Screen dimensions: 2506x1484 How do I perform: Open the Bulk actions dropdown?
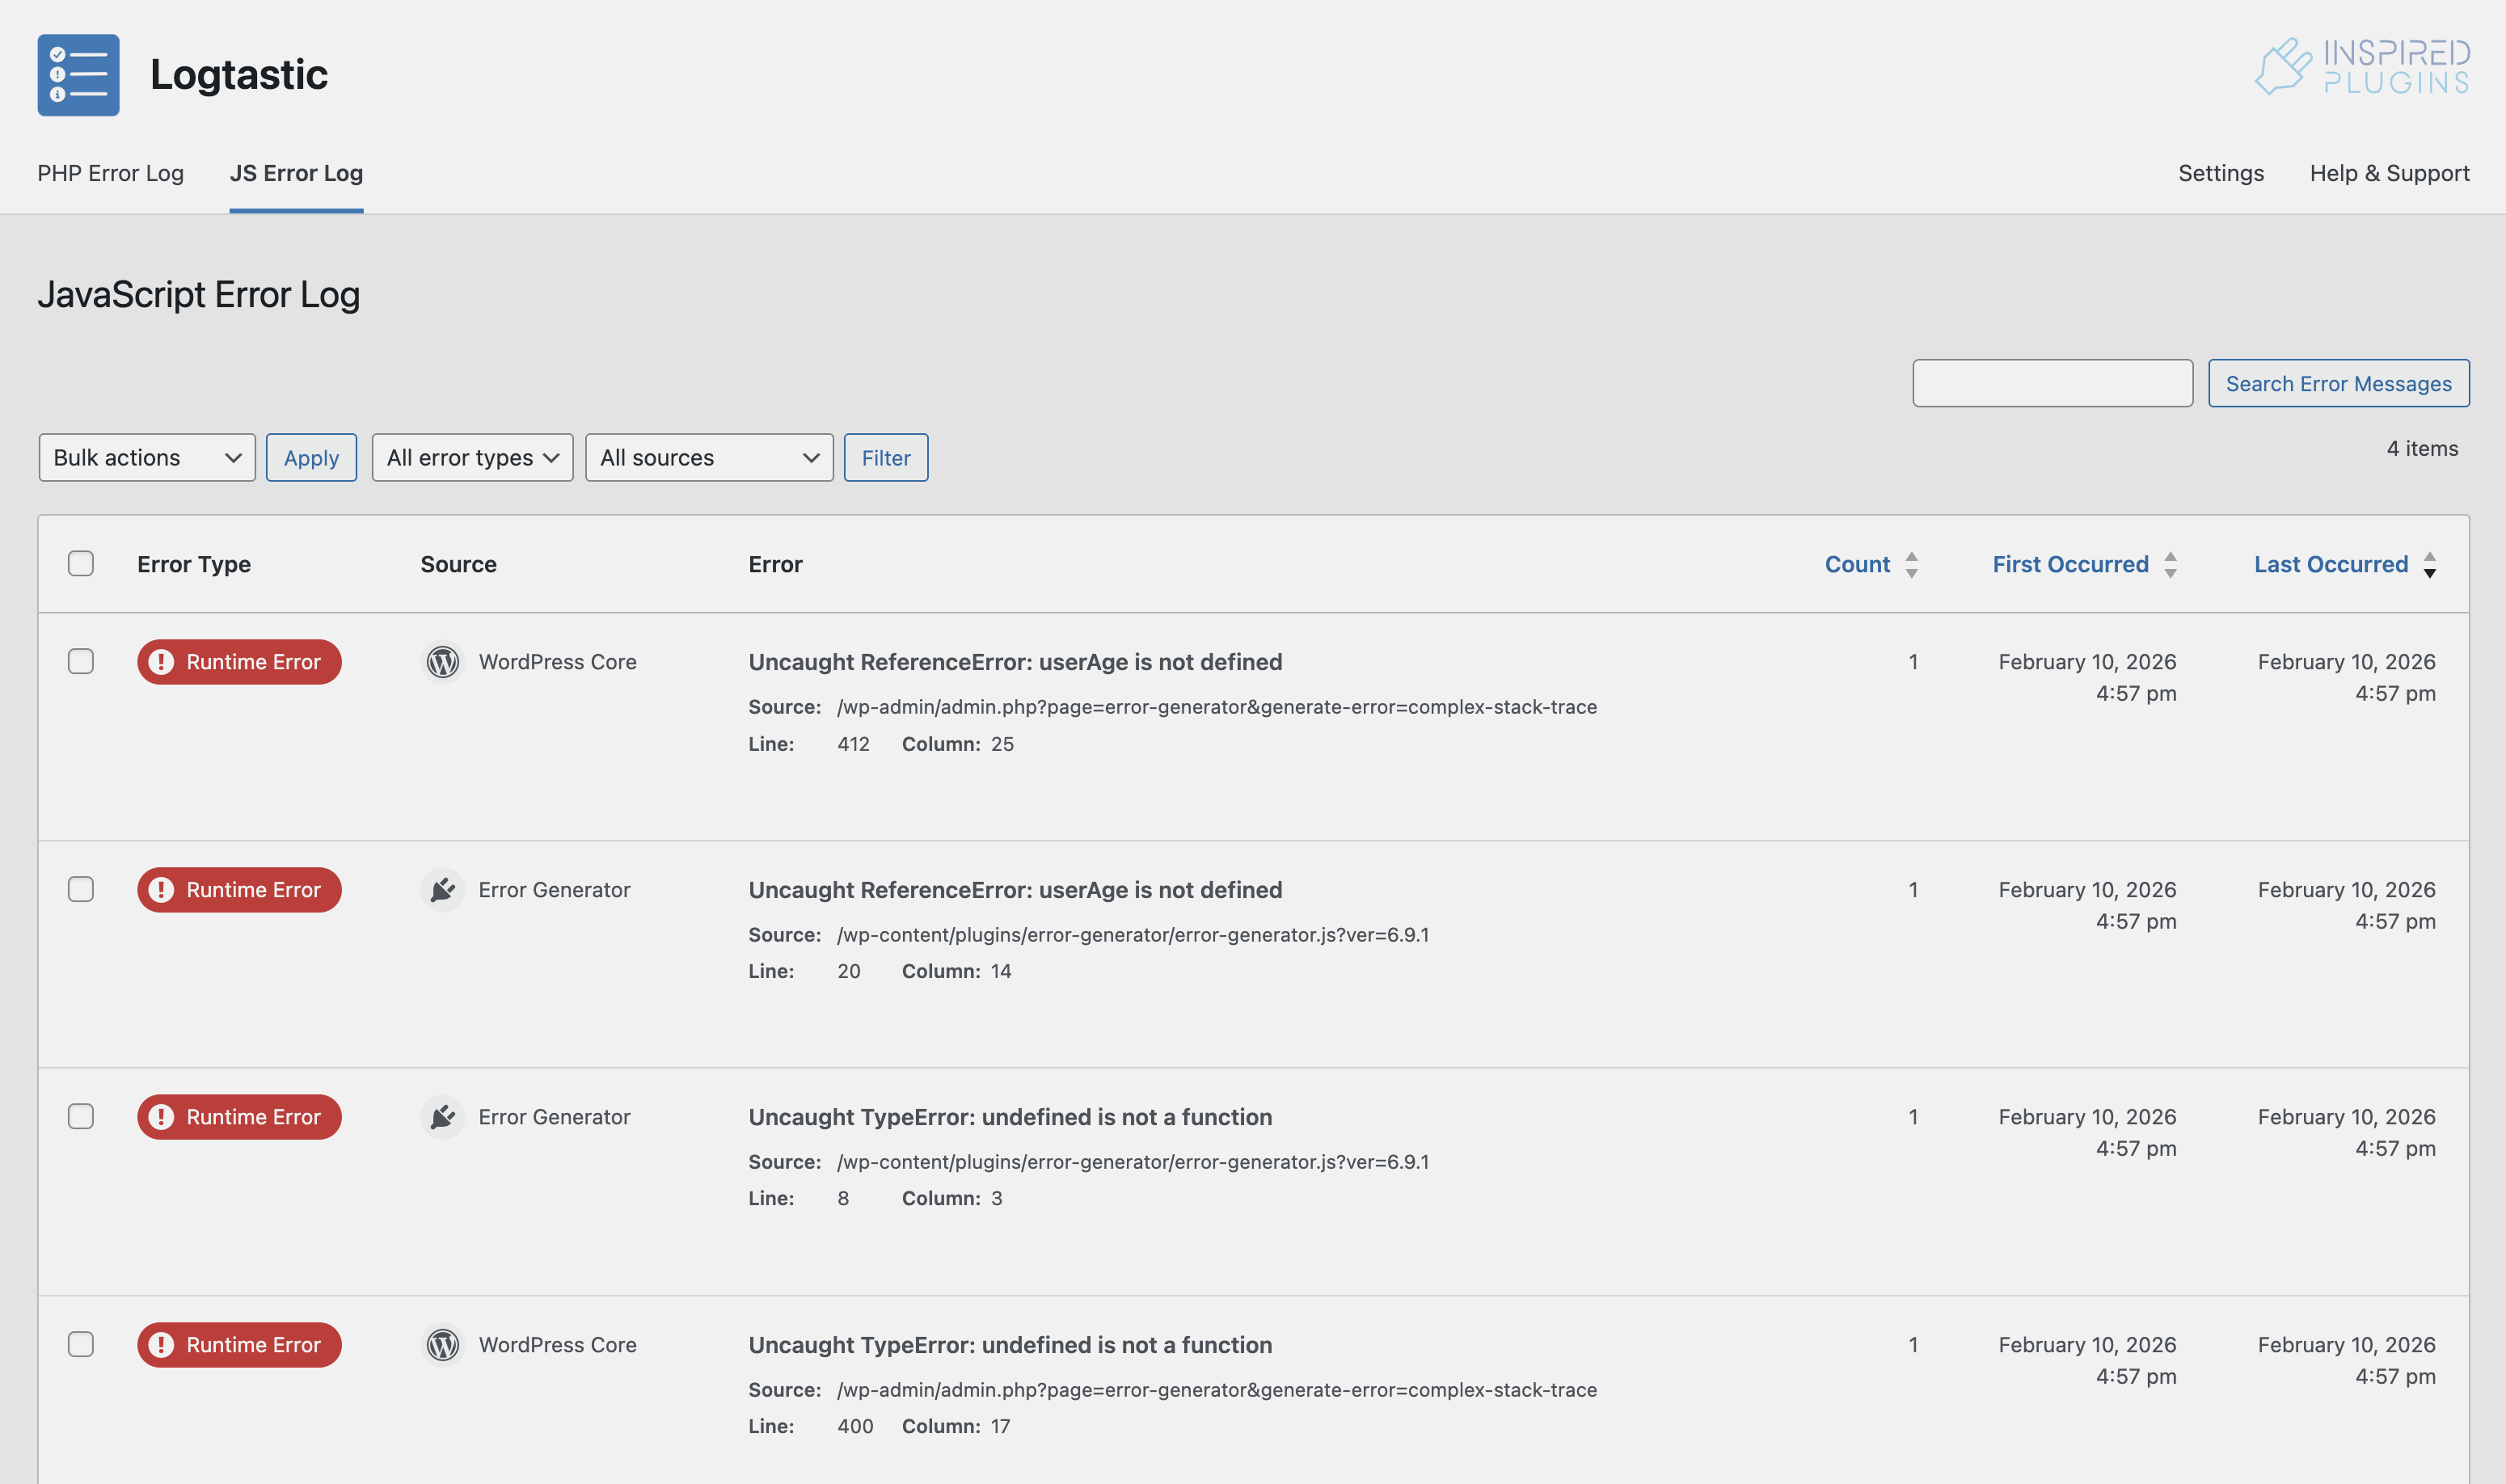click(147, 458)
